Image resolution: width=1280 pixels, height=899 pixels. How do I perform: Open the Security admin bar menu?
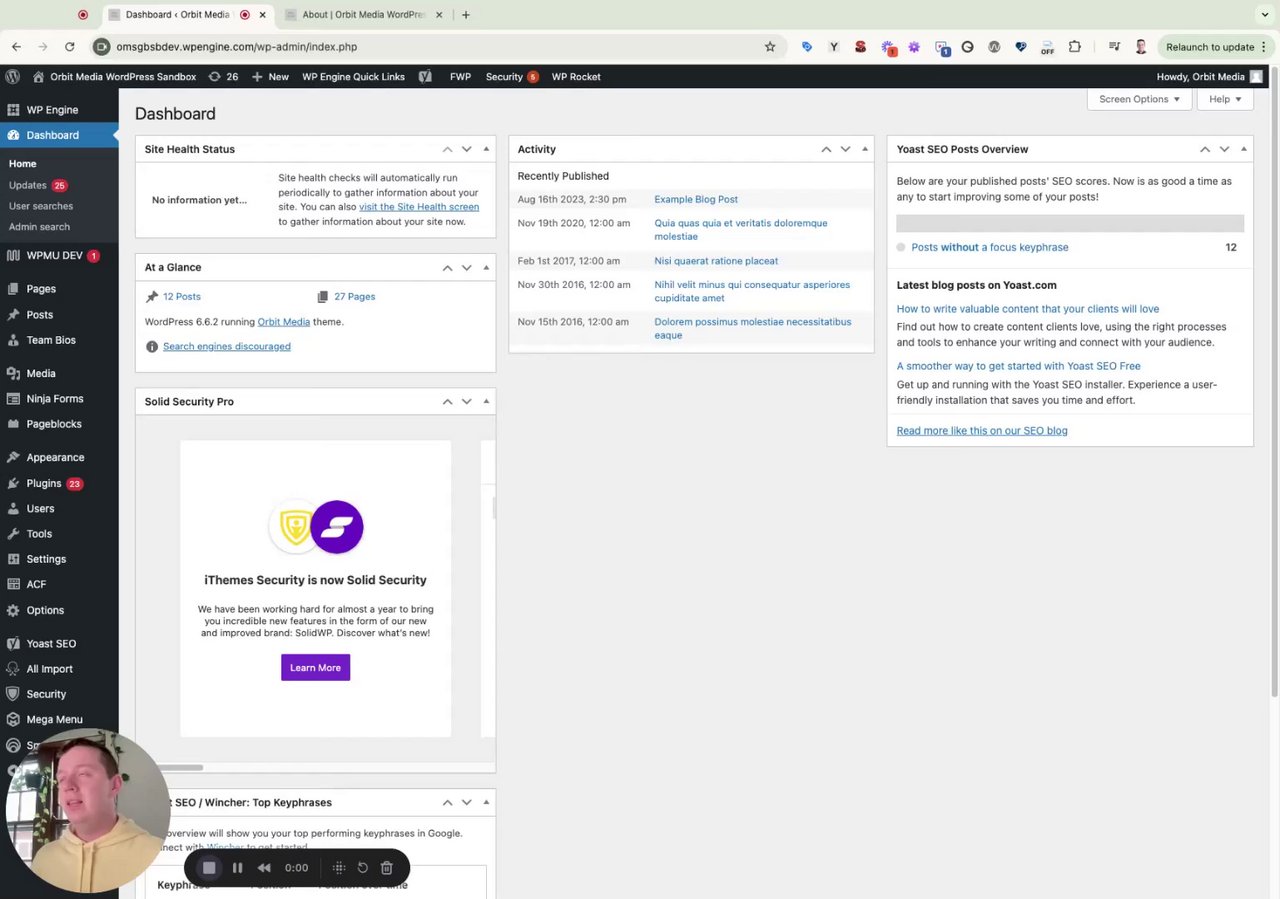click(x=511, y=76)
